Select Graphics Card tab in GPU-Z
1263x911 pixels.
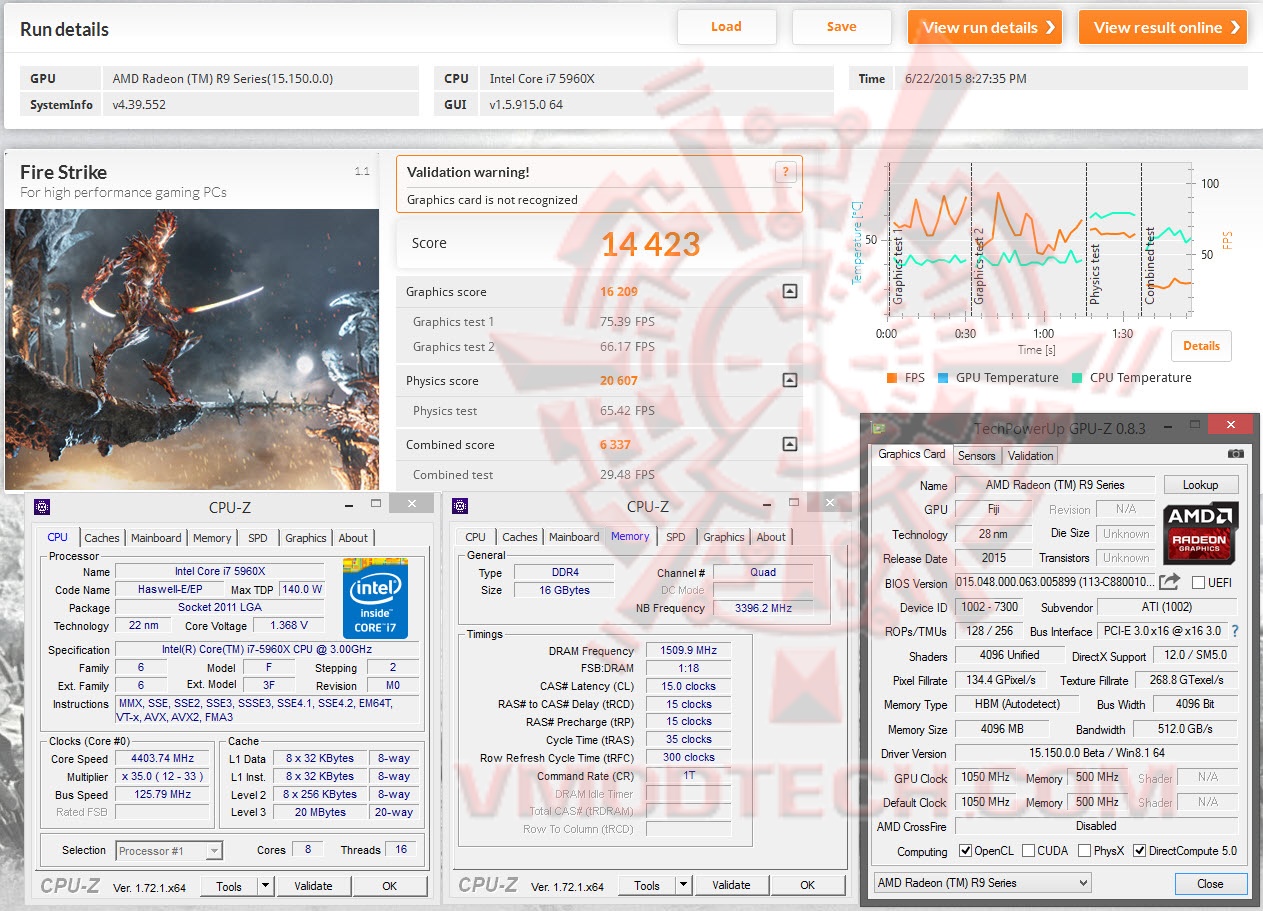click(912, 454)
